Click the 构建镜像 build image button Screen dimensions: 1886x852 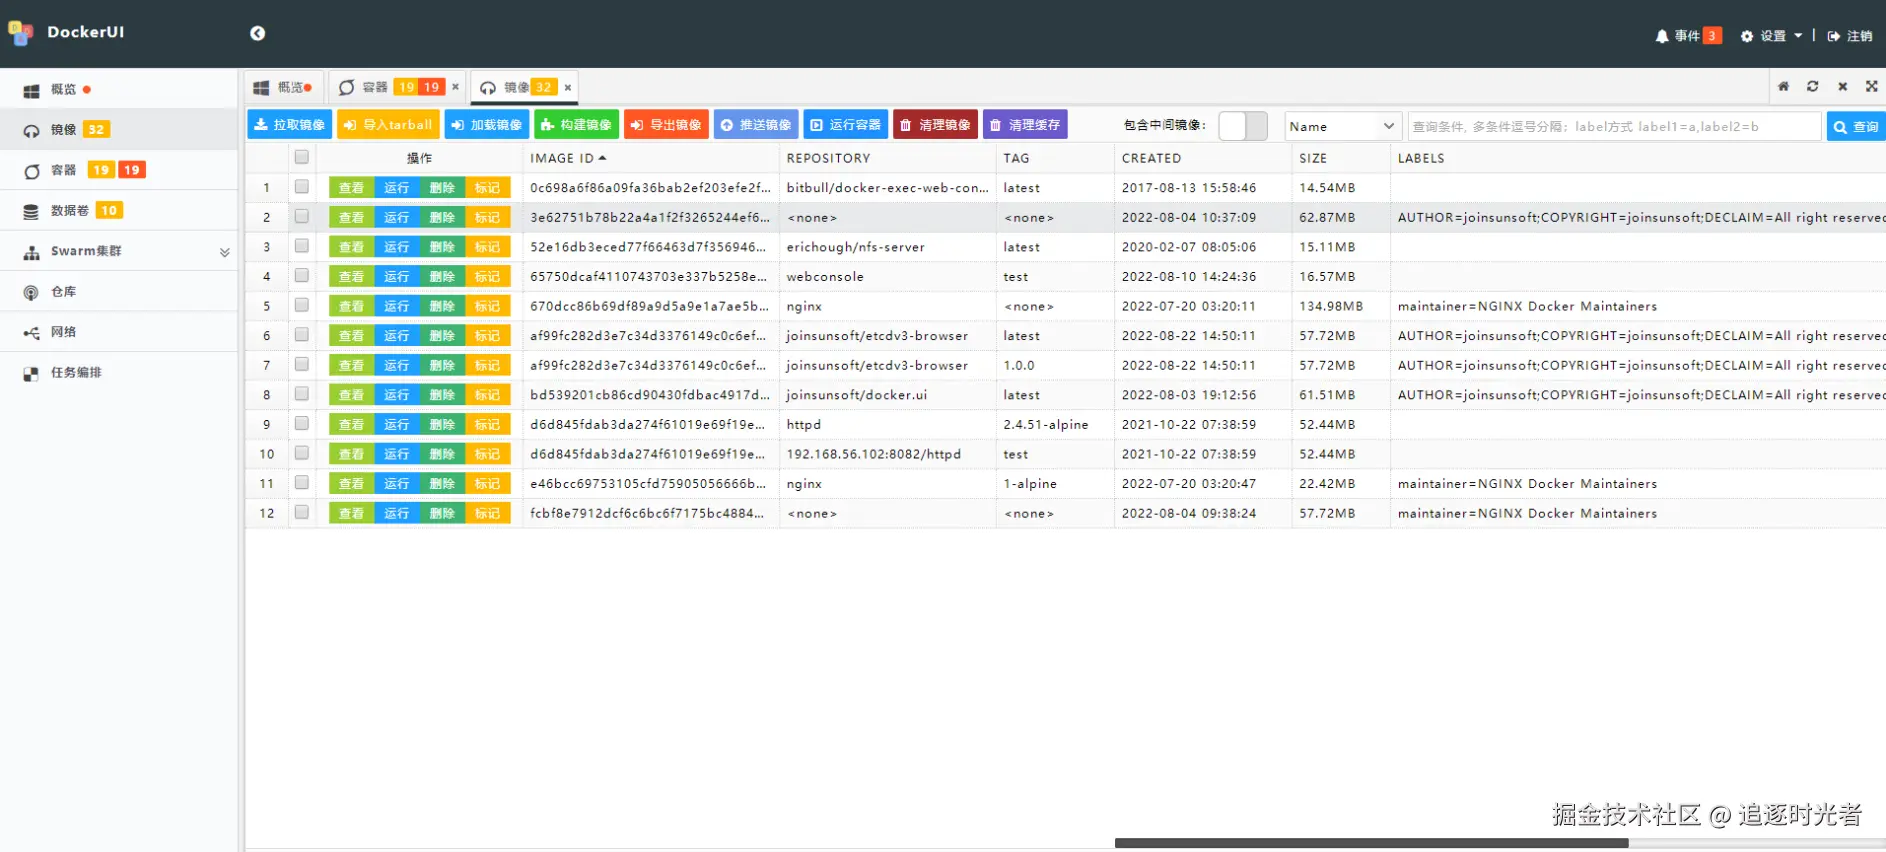576,125
